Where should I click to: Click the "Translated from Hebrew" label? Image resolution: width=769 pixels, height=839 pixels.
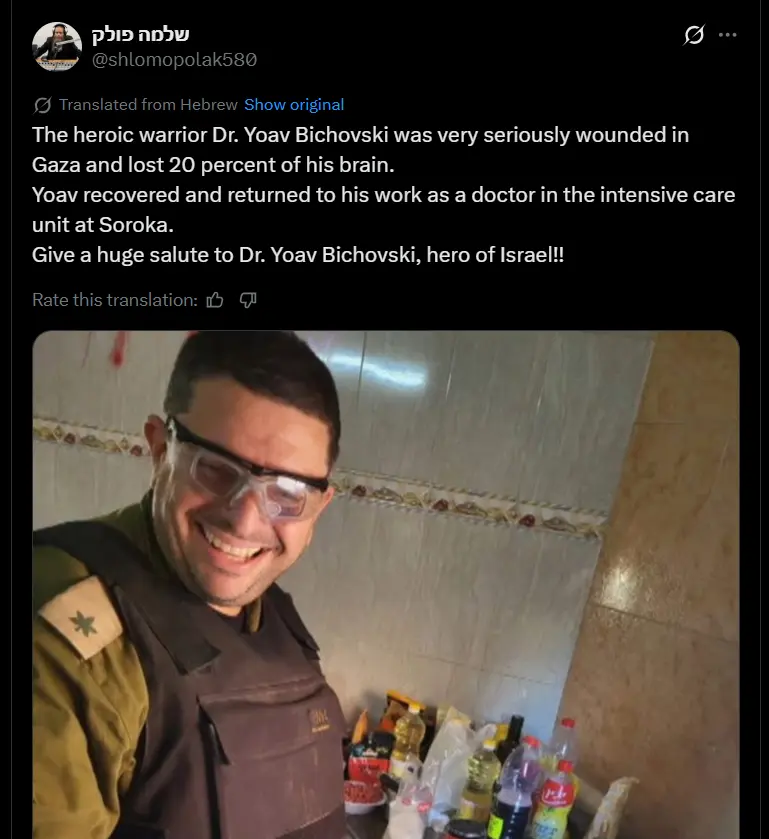point(148,105)
